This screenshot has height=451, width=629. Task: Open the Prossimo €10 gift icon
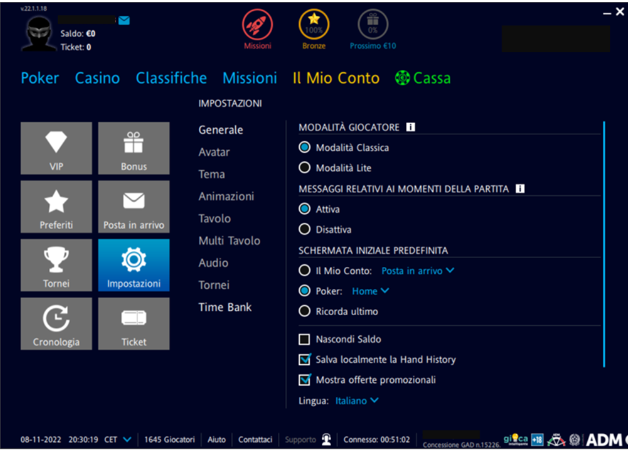[x=373, y=25]
